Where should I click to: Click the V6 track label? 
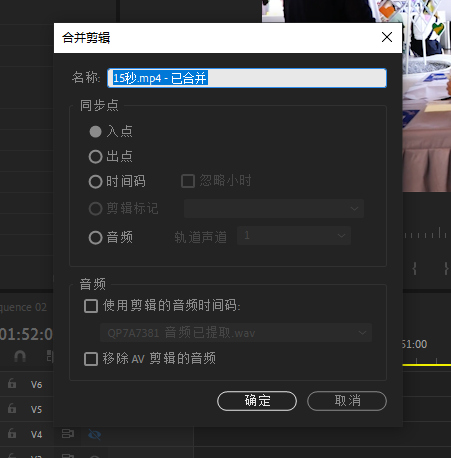point(36,385)
